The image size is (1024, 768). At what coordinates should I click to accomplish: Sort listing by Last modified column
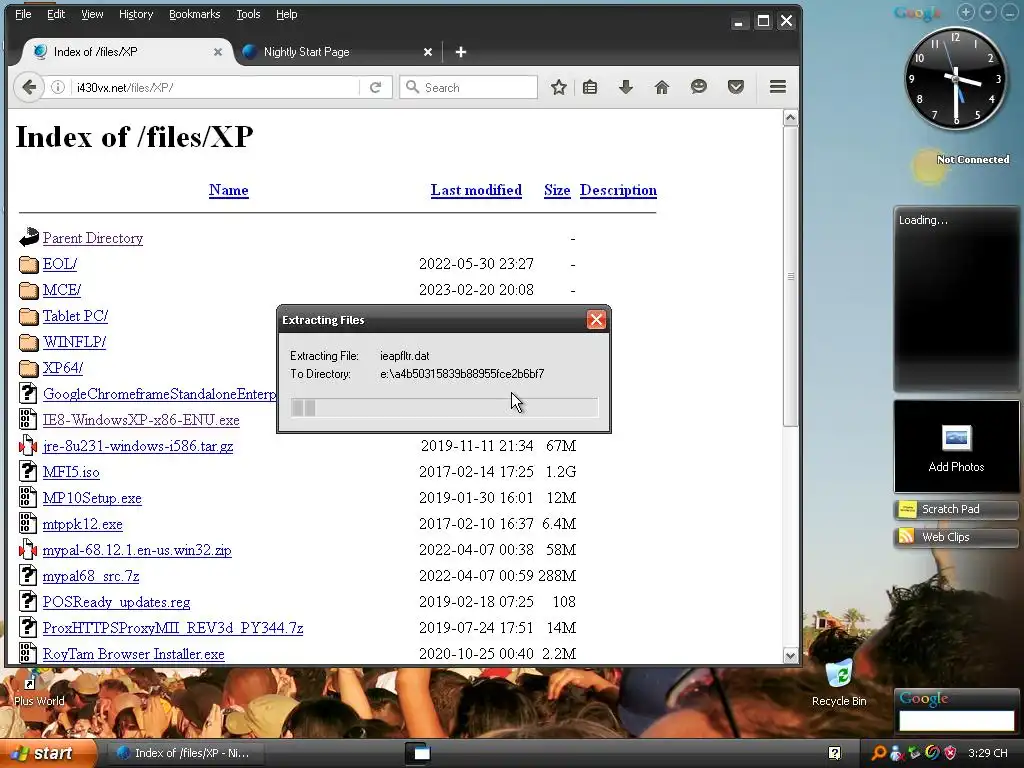476,190
